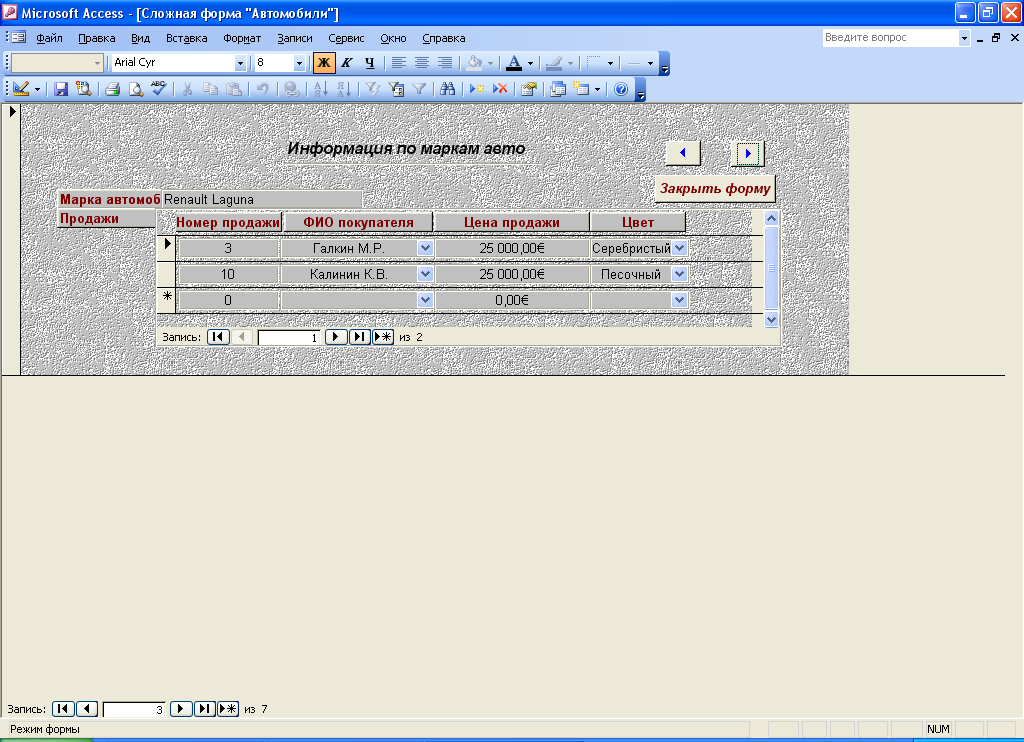Toggle Bold (Ж) formatting
1024x742 pixels.
pos(323,63)
